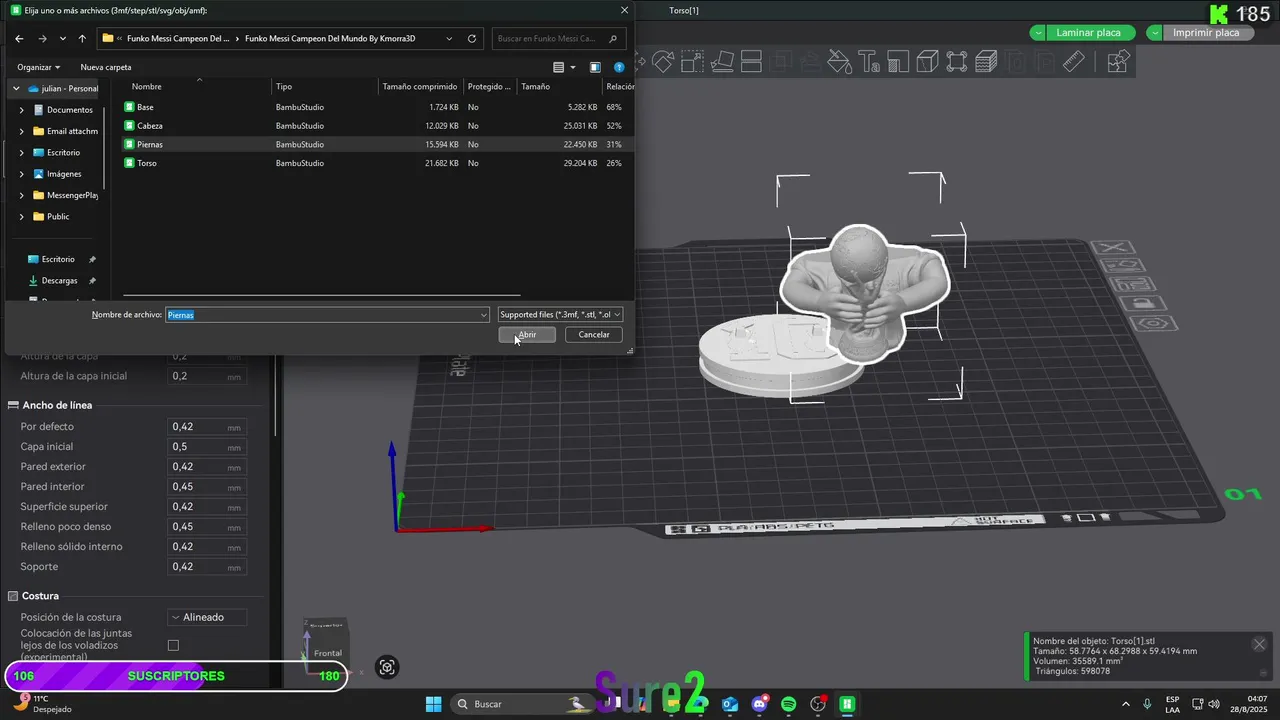1280x720 pixels.
Task: Select the scale tool in Bambu toolbar
Action: [692, 61]
